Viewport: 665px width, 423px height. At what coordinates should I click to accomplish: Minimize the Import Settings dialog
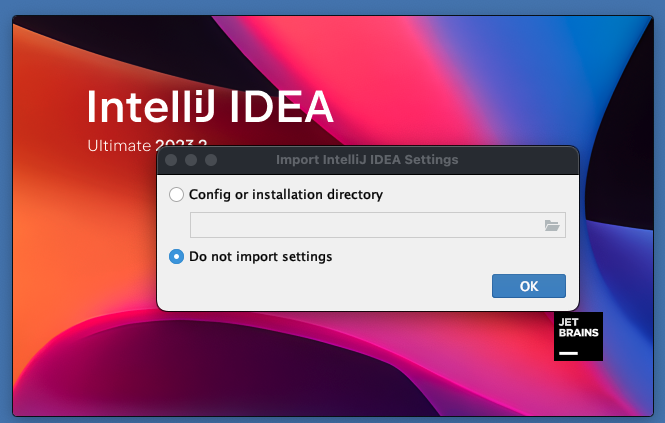191,160
